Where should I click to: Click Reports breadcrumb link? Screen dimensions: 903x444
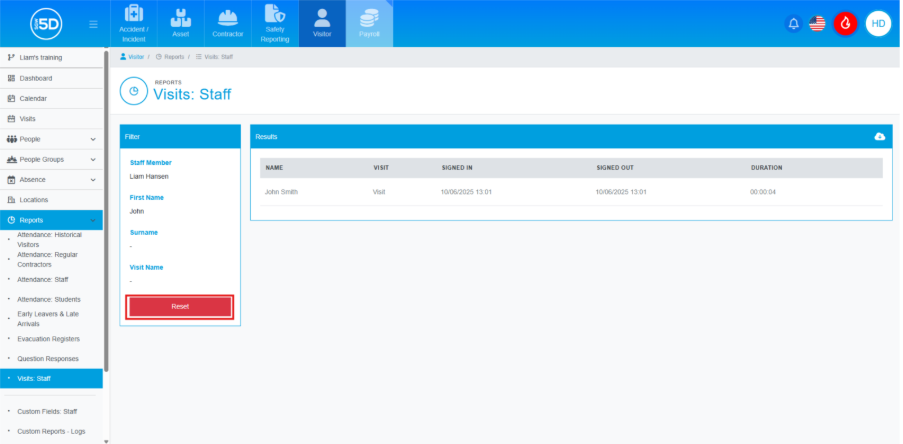[x=170, y=57]
